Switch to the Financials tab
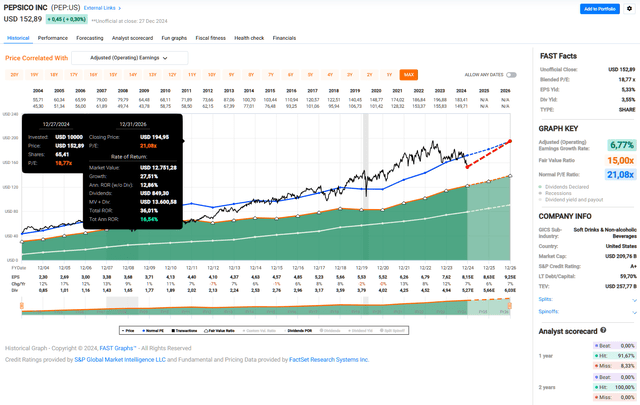640x405 pixels. point(284,38)
